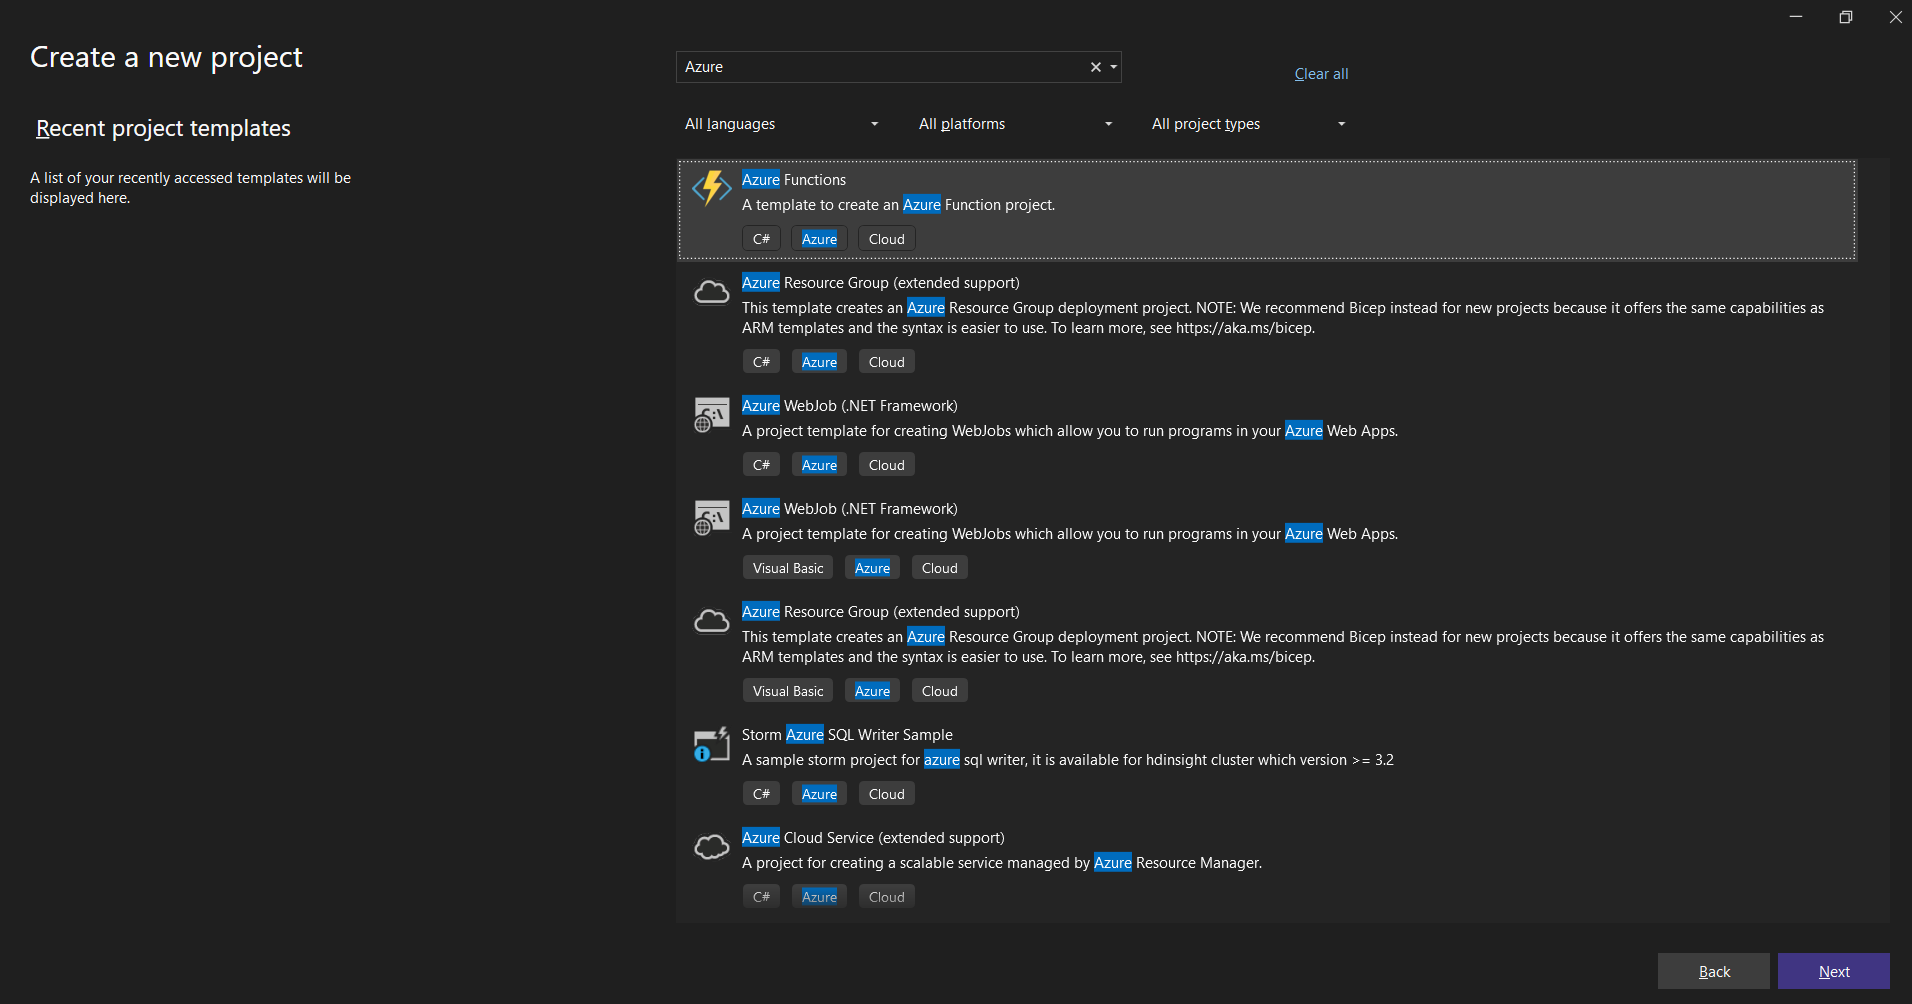
Task: Click the Clear all link
Action: 1321,74
